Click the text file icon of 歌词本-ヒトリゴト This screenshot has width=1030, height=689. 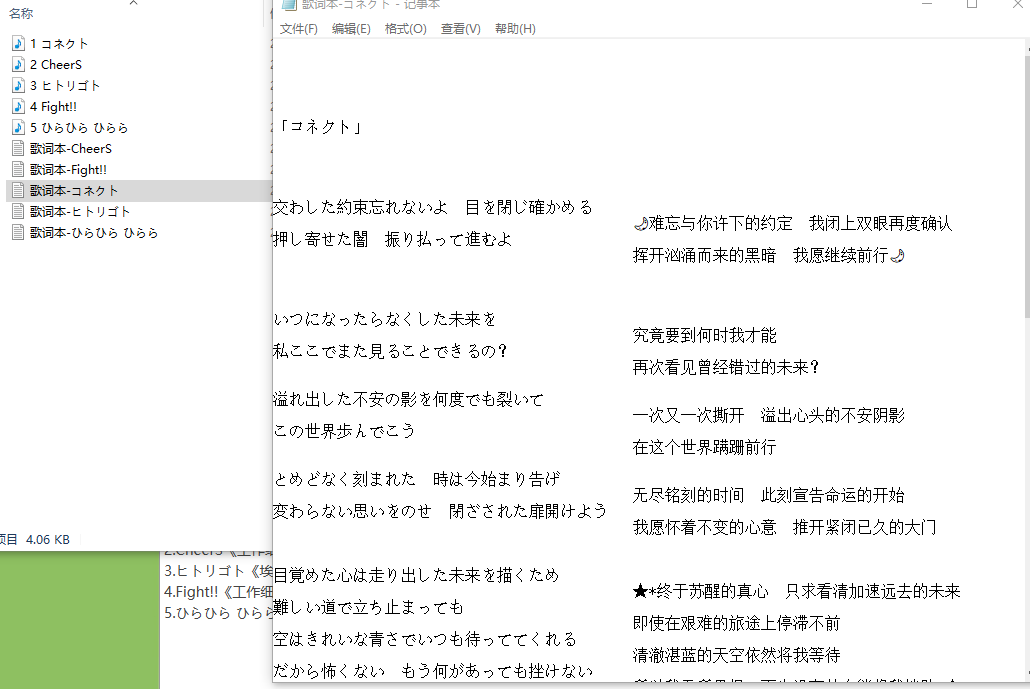[x=18, y=211]
